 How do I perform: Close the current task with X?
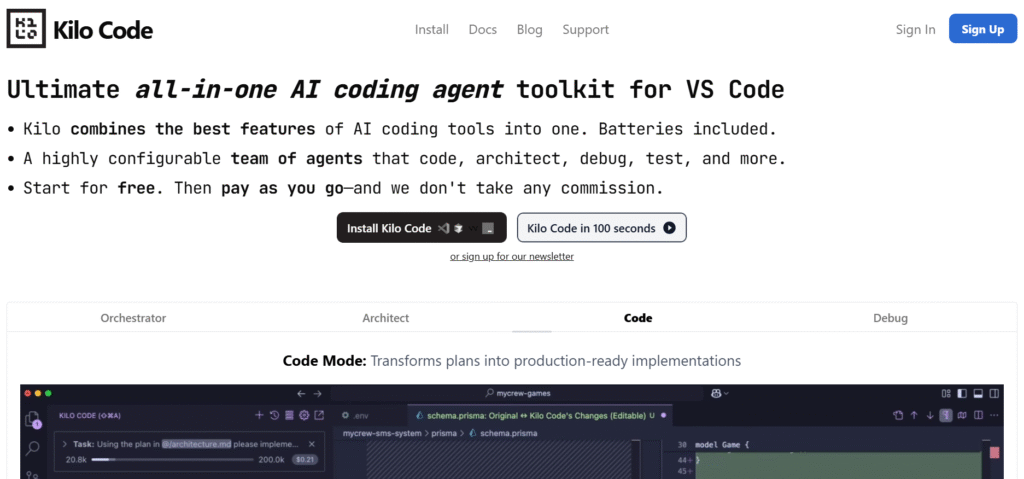tap(312, 444)
